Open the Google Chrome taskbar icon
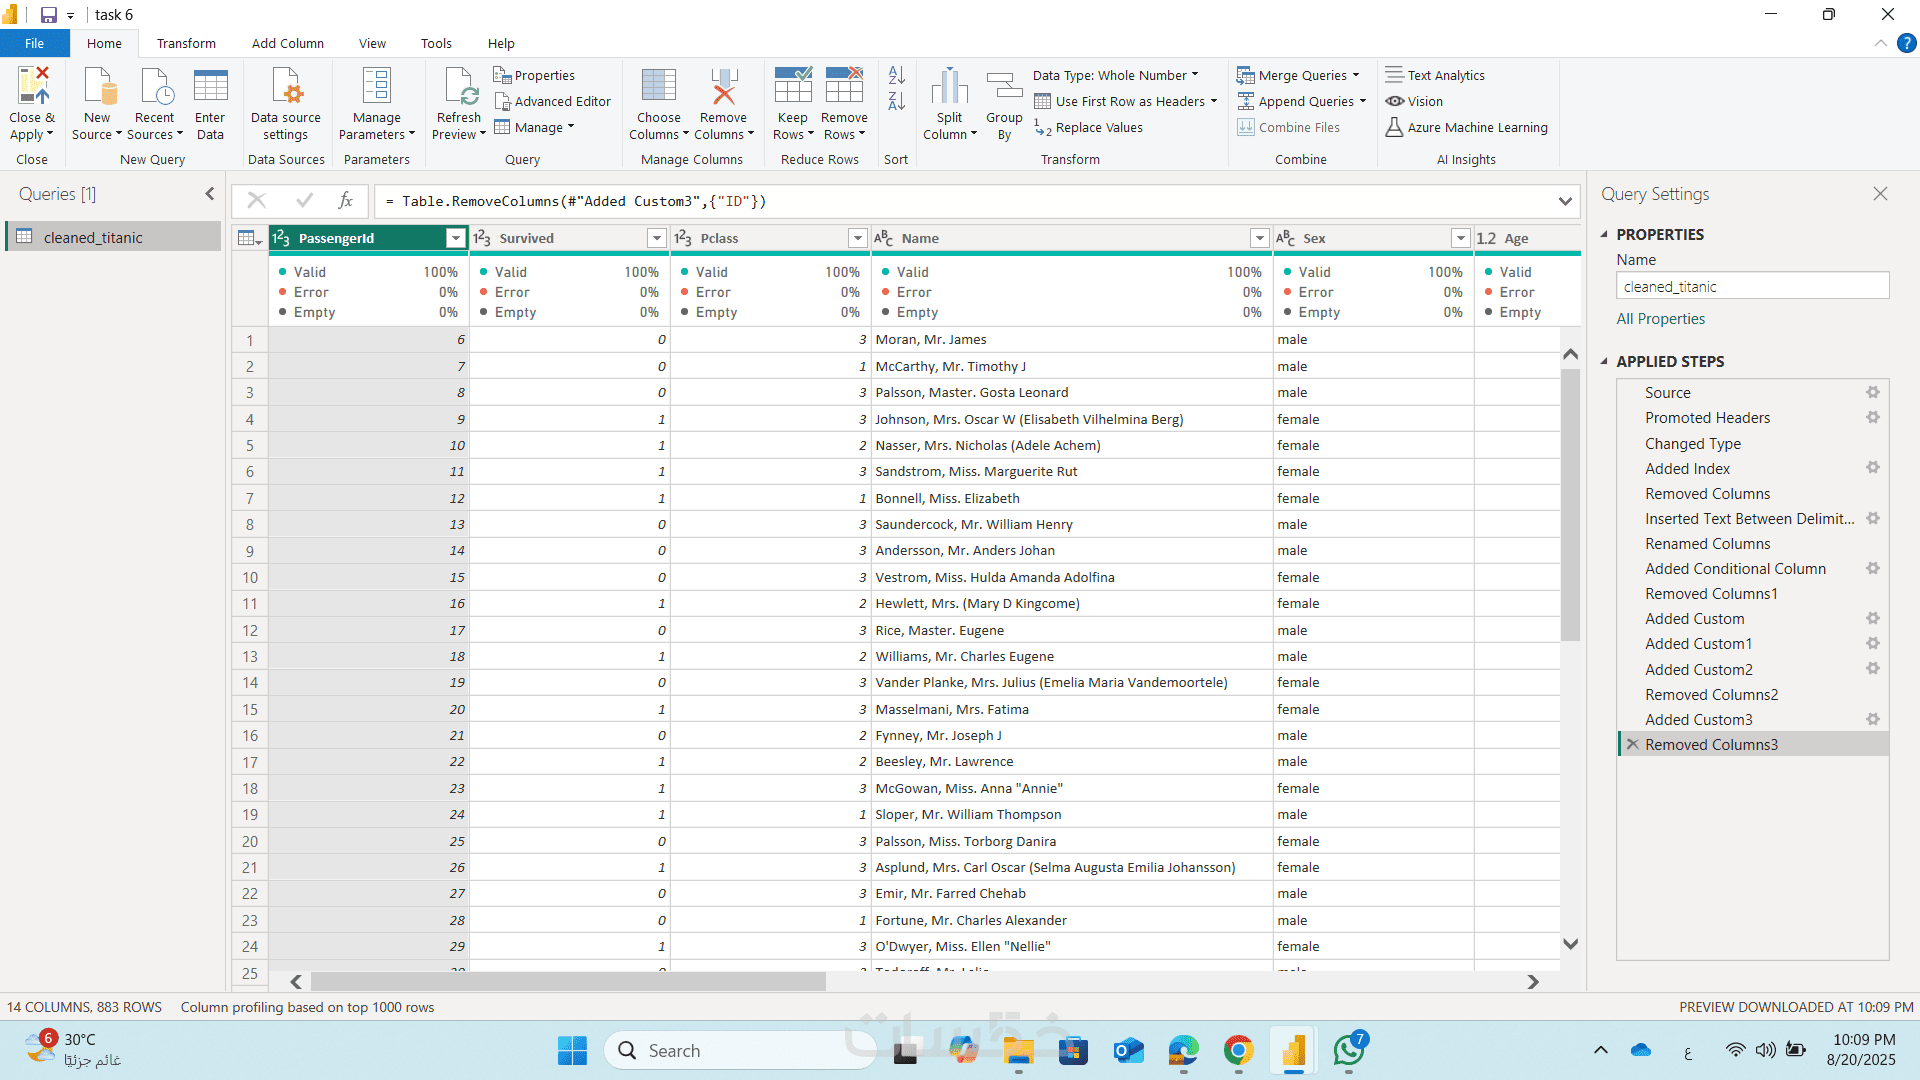1920x1080 pixels. click(1238, 1051)
